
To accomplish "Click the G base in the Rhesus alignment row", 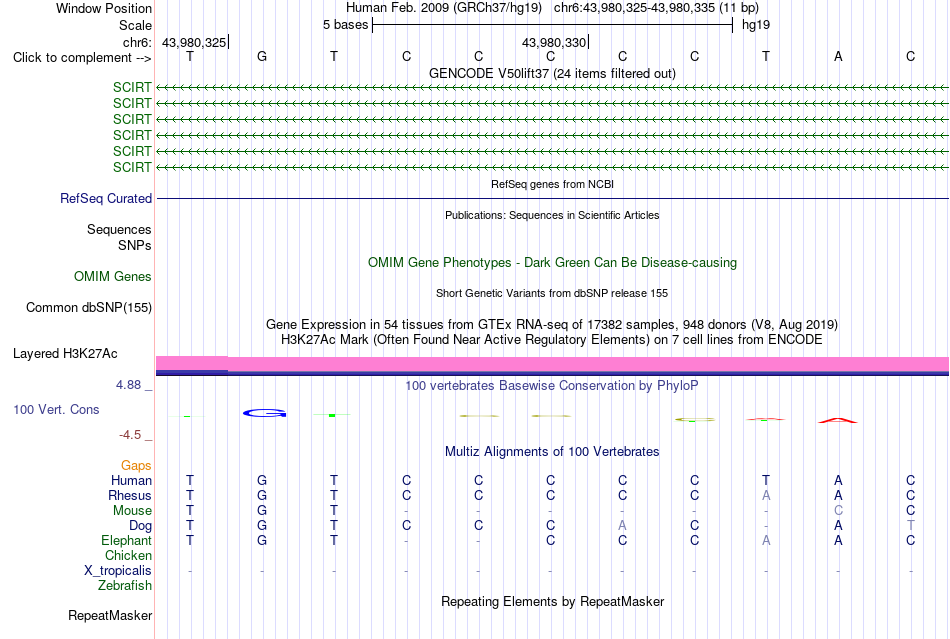I will (262, 495).
